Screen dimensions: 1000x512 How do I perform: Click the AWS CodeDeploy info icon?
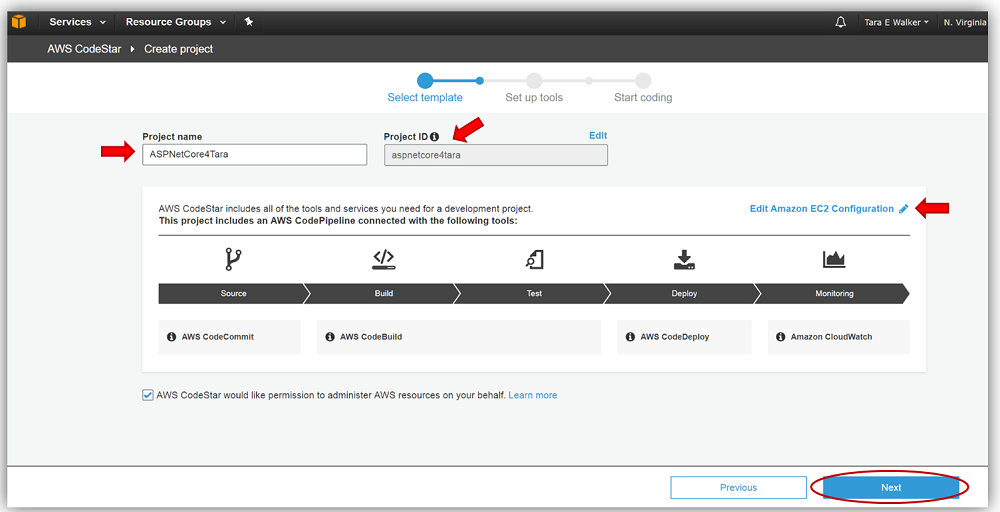pyautogui.click(x=630, y=337)
